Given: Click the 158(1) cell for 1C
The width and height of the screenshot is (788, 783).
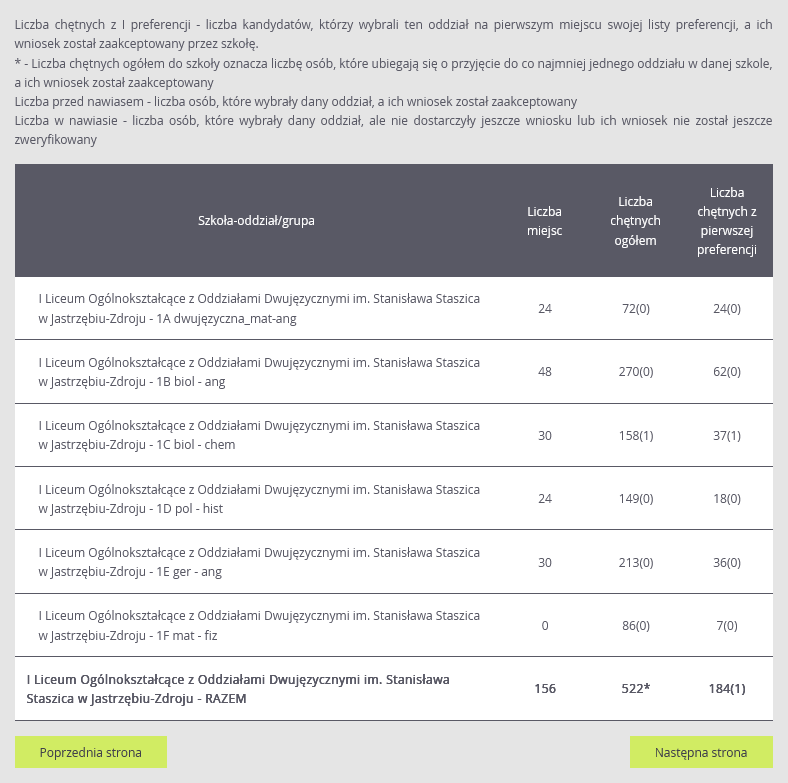Looking at the screenshot, I should (636, 435).
